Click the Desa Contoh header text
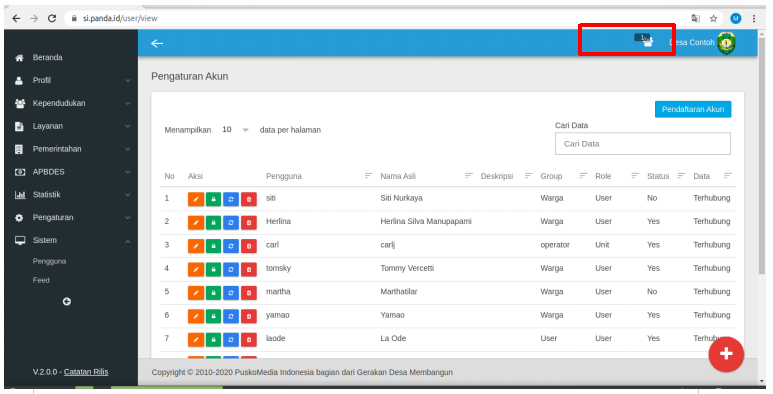The height and width of the screenshot is (394, 773). click(x=692, y=42)
